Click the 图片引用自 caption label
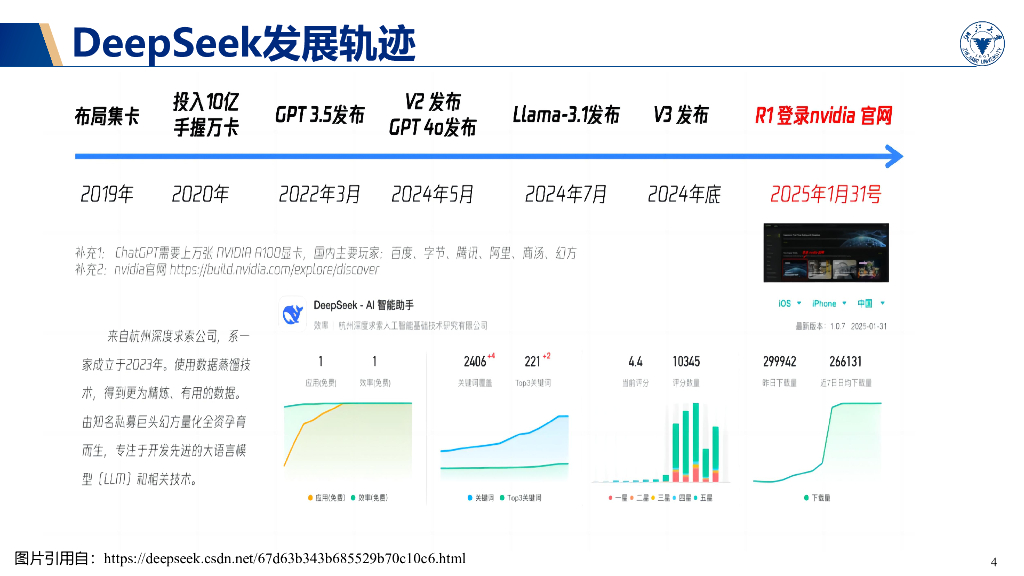 (55, 558)
